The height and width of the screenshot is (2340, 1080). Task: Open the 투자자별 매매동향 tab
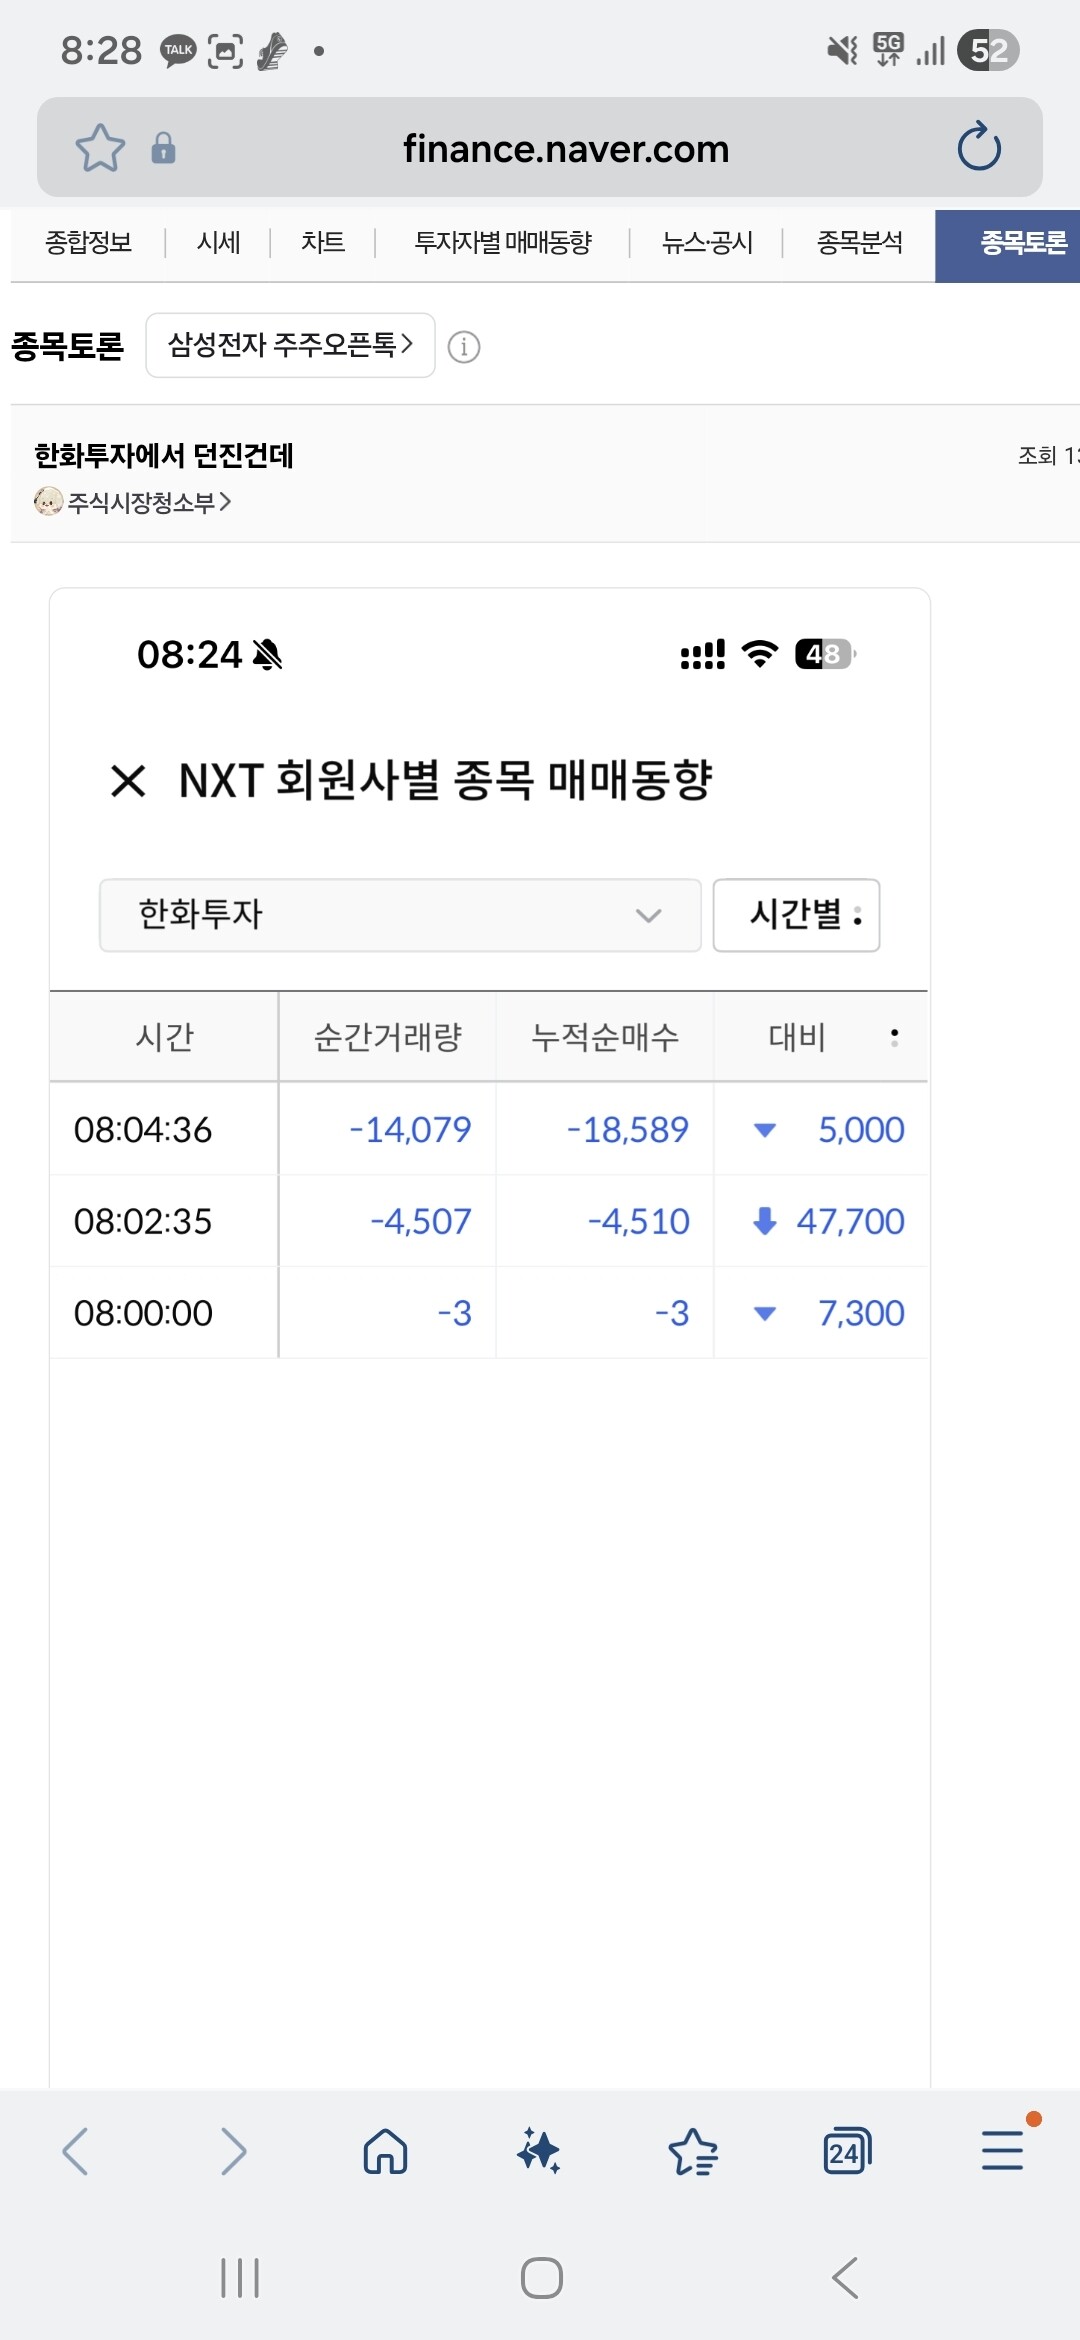pyautogui.click(x=503, y=243)
